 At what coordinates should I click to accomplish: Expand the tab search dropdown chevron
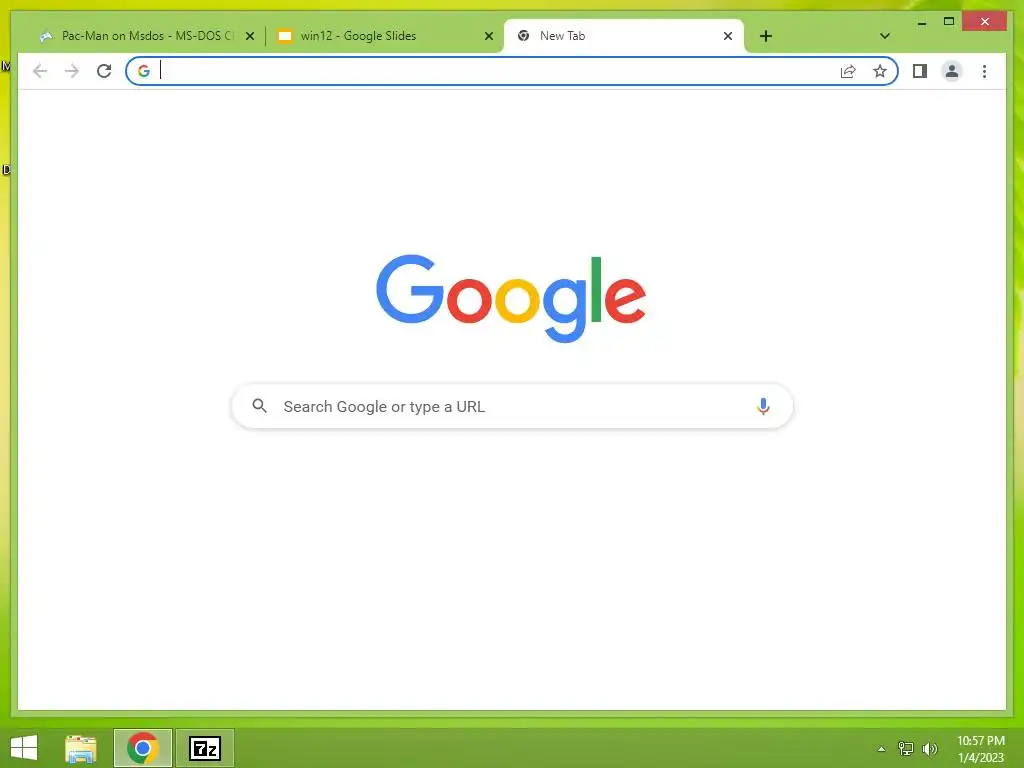click(884, 36)
